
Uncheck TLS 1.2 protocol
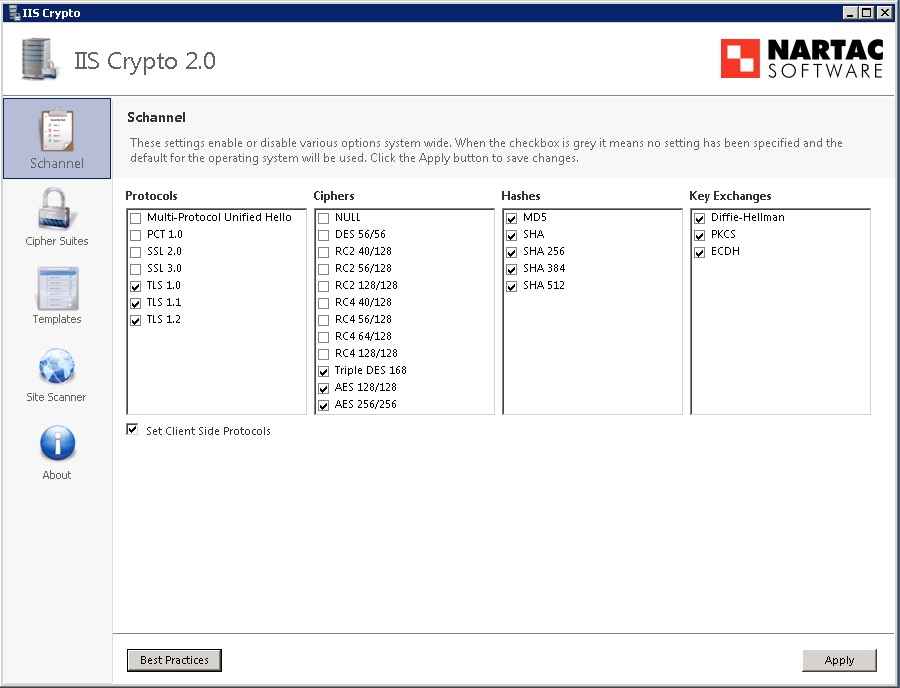pyautogui.click(x=135, y=320)
